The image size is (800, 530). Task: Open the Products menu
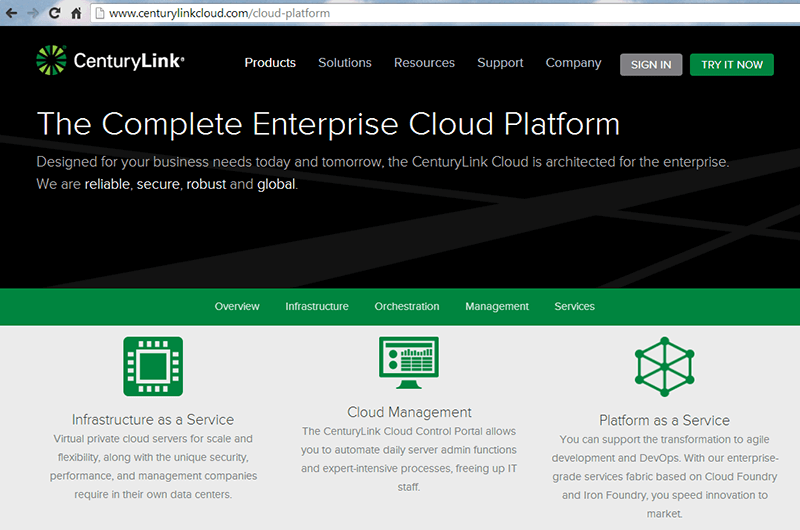[x=270, y=63]
